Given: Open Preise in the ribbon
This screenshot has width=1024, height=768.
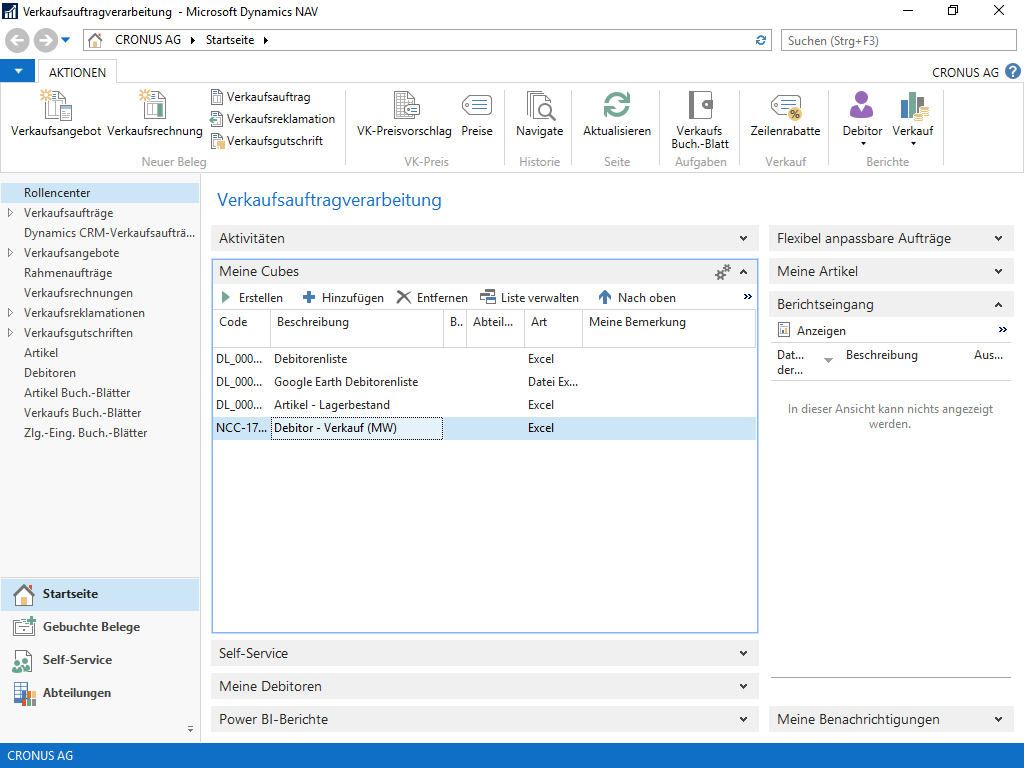Looking at the screenshot, I should tap(477, 114).
